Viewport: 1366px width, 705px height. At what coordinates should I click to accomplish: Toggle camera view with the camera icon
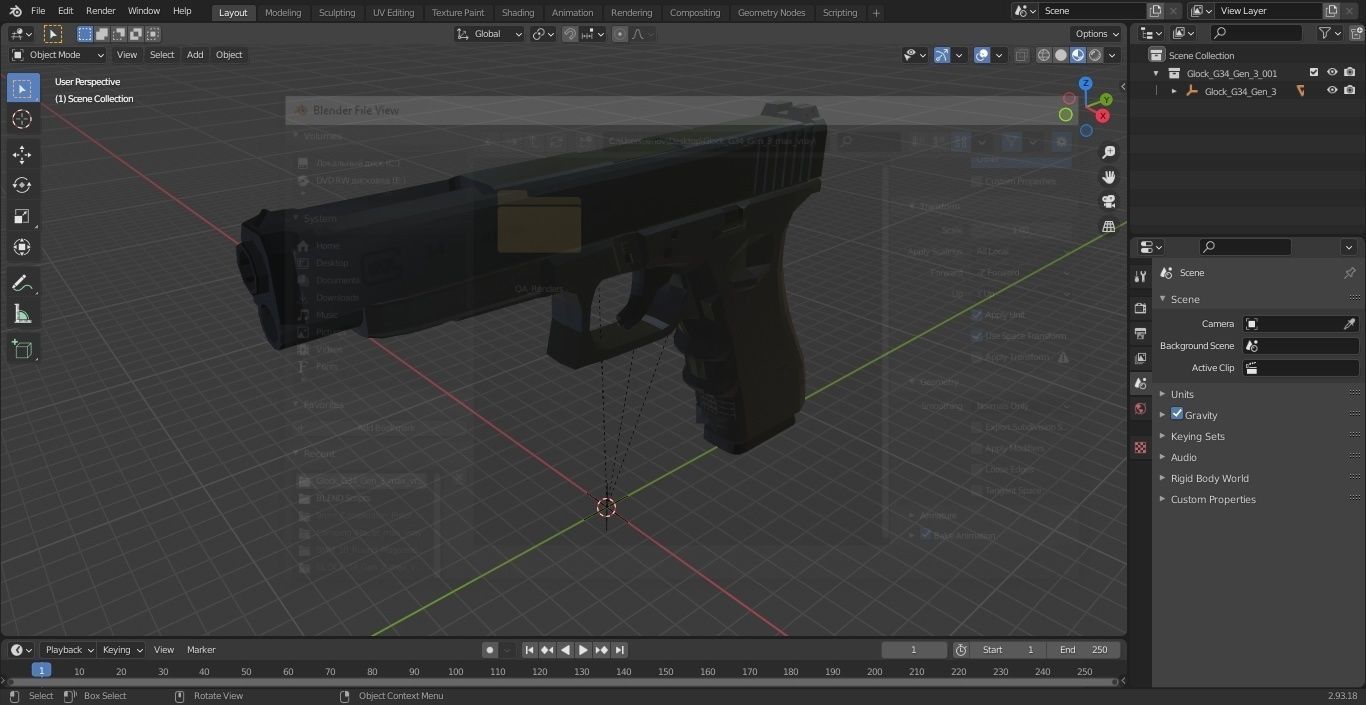1108,202
